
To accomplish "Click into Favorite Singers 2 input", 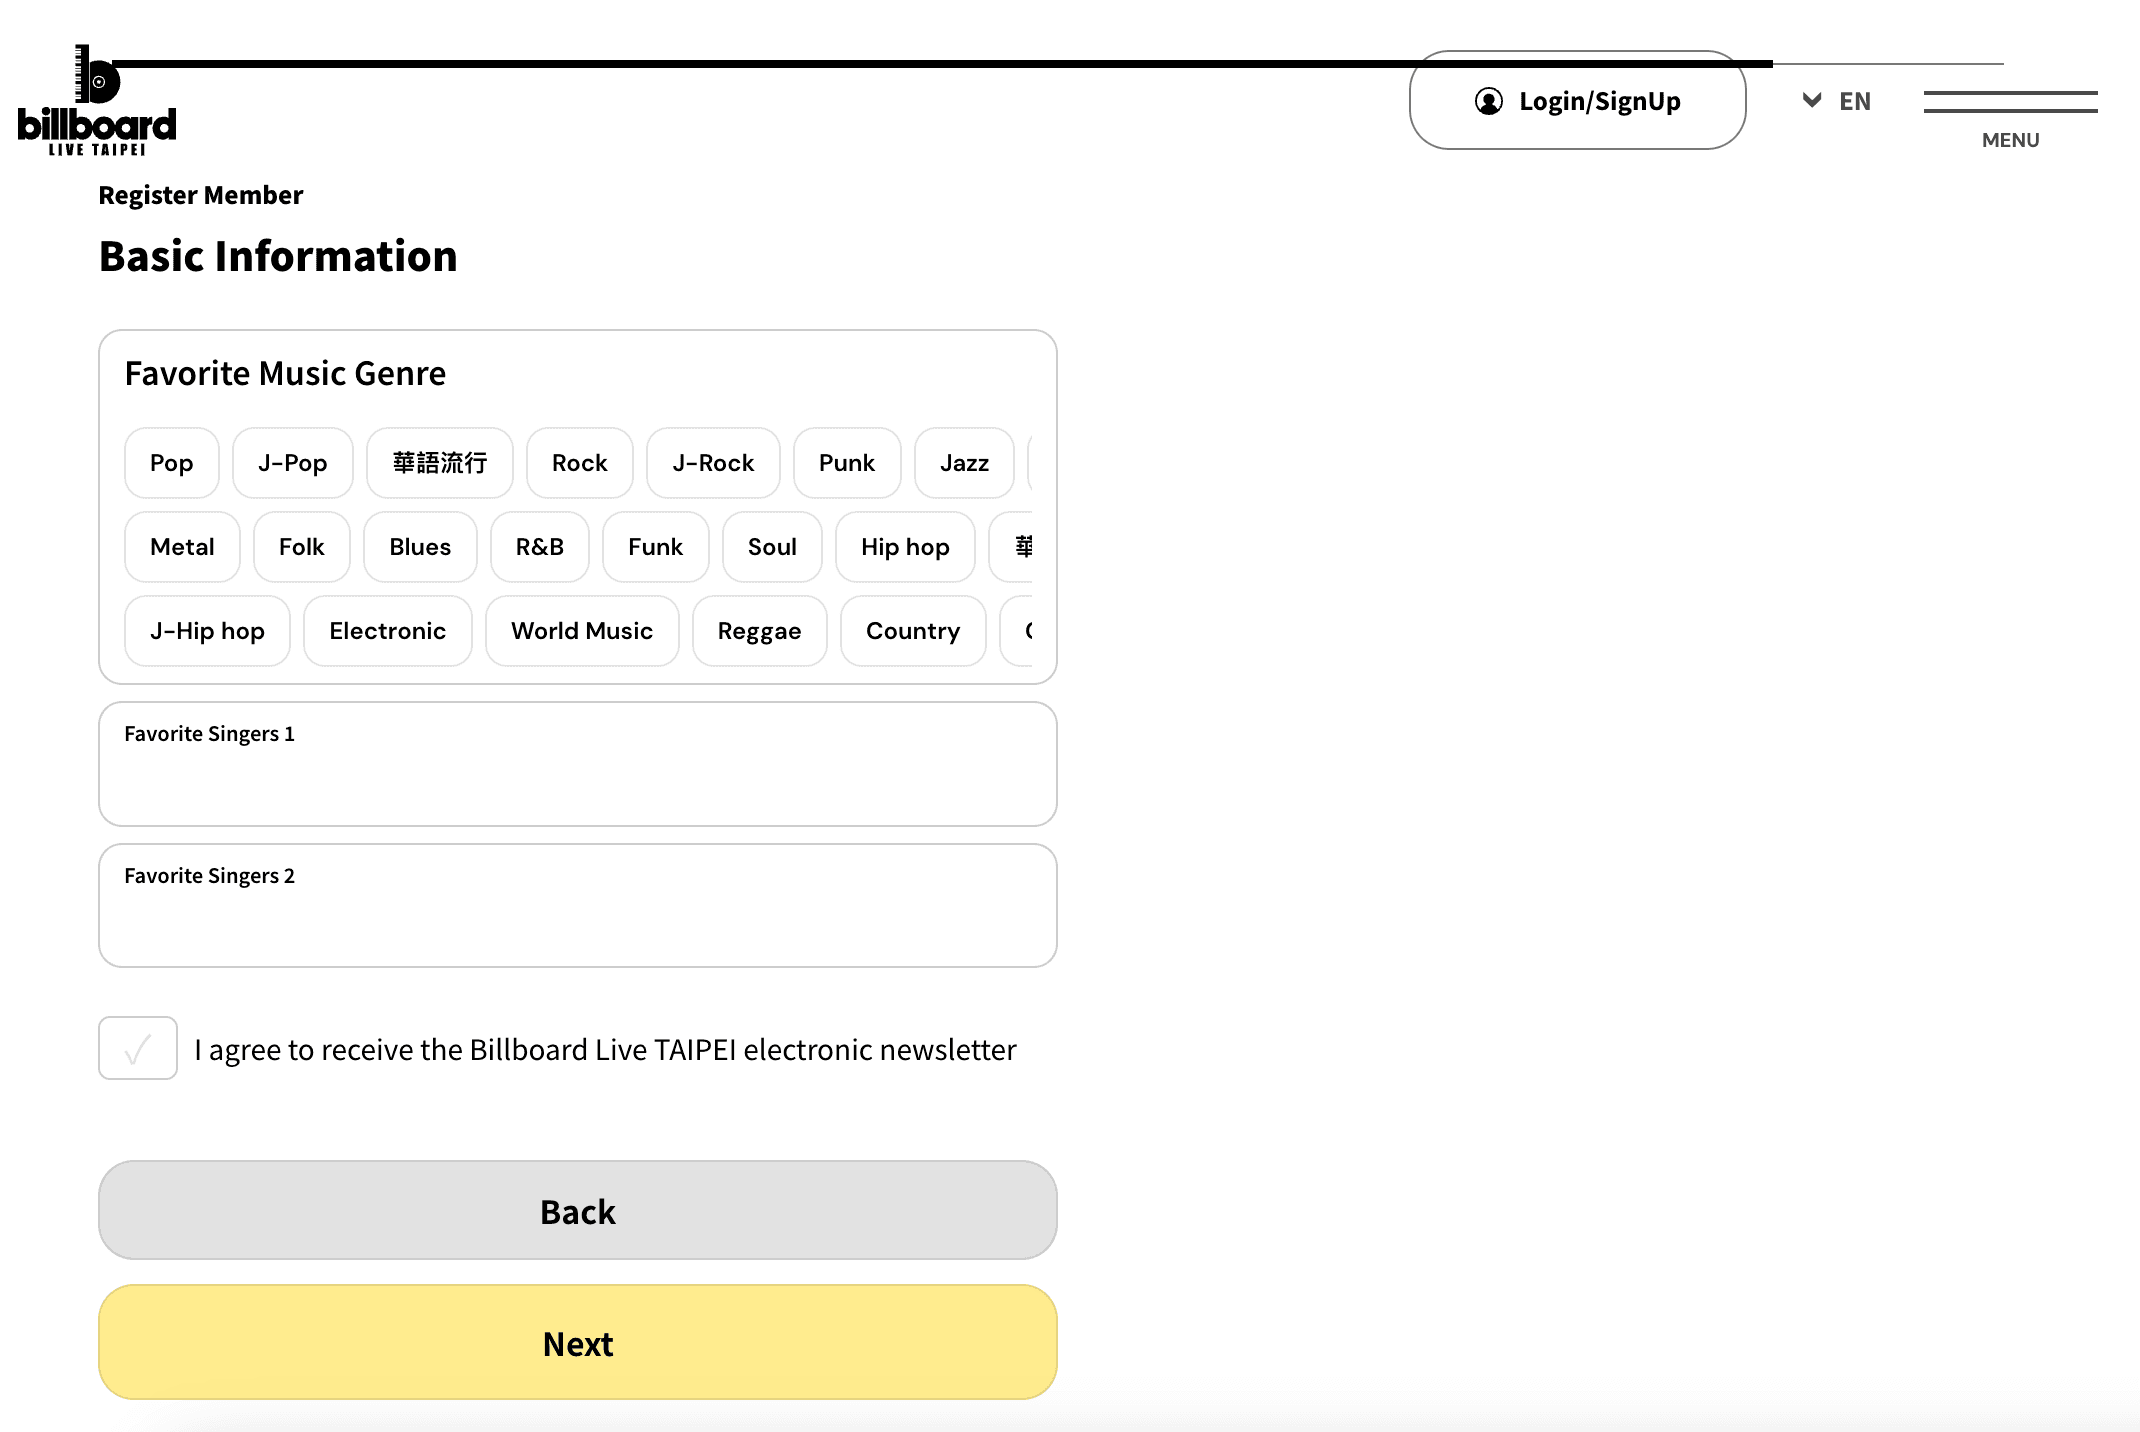I will tap(577, 922).
